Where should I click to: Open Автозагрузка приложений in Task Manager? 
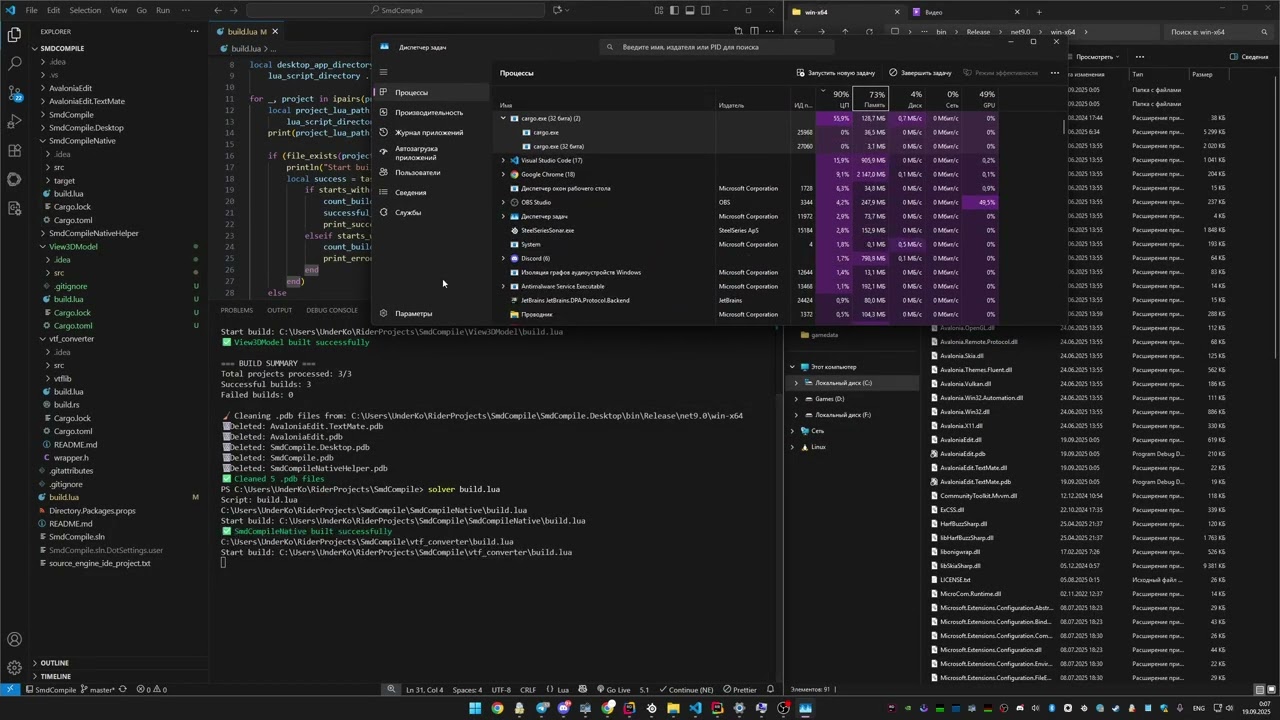click(x=429, y=153)
